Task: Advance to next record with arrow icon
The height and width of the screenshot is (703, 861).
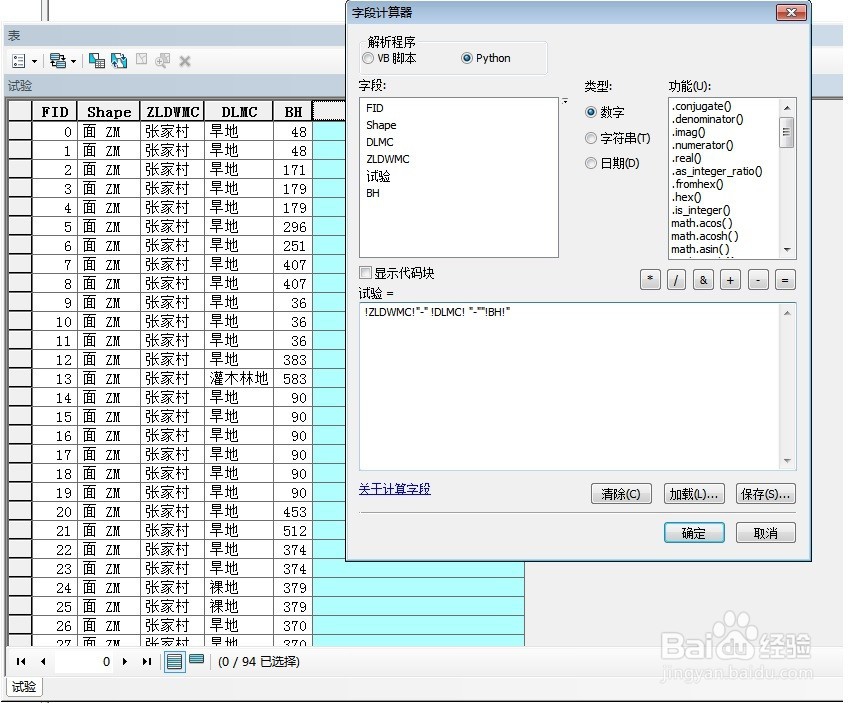Action: (125, 661)
